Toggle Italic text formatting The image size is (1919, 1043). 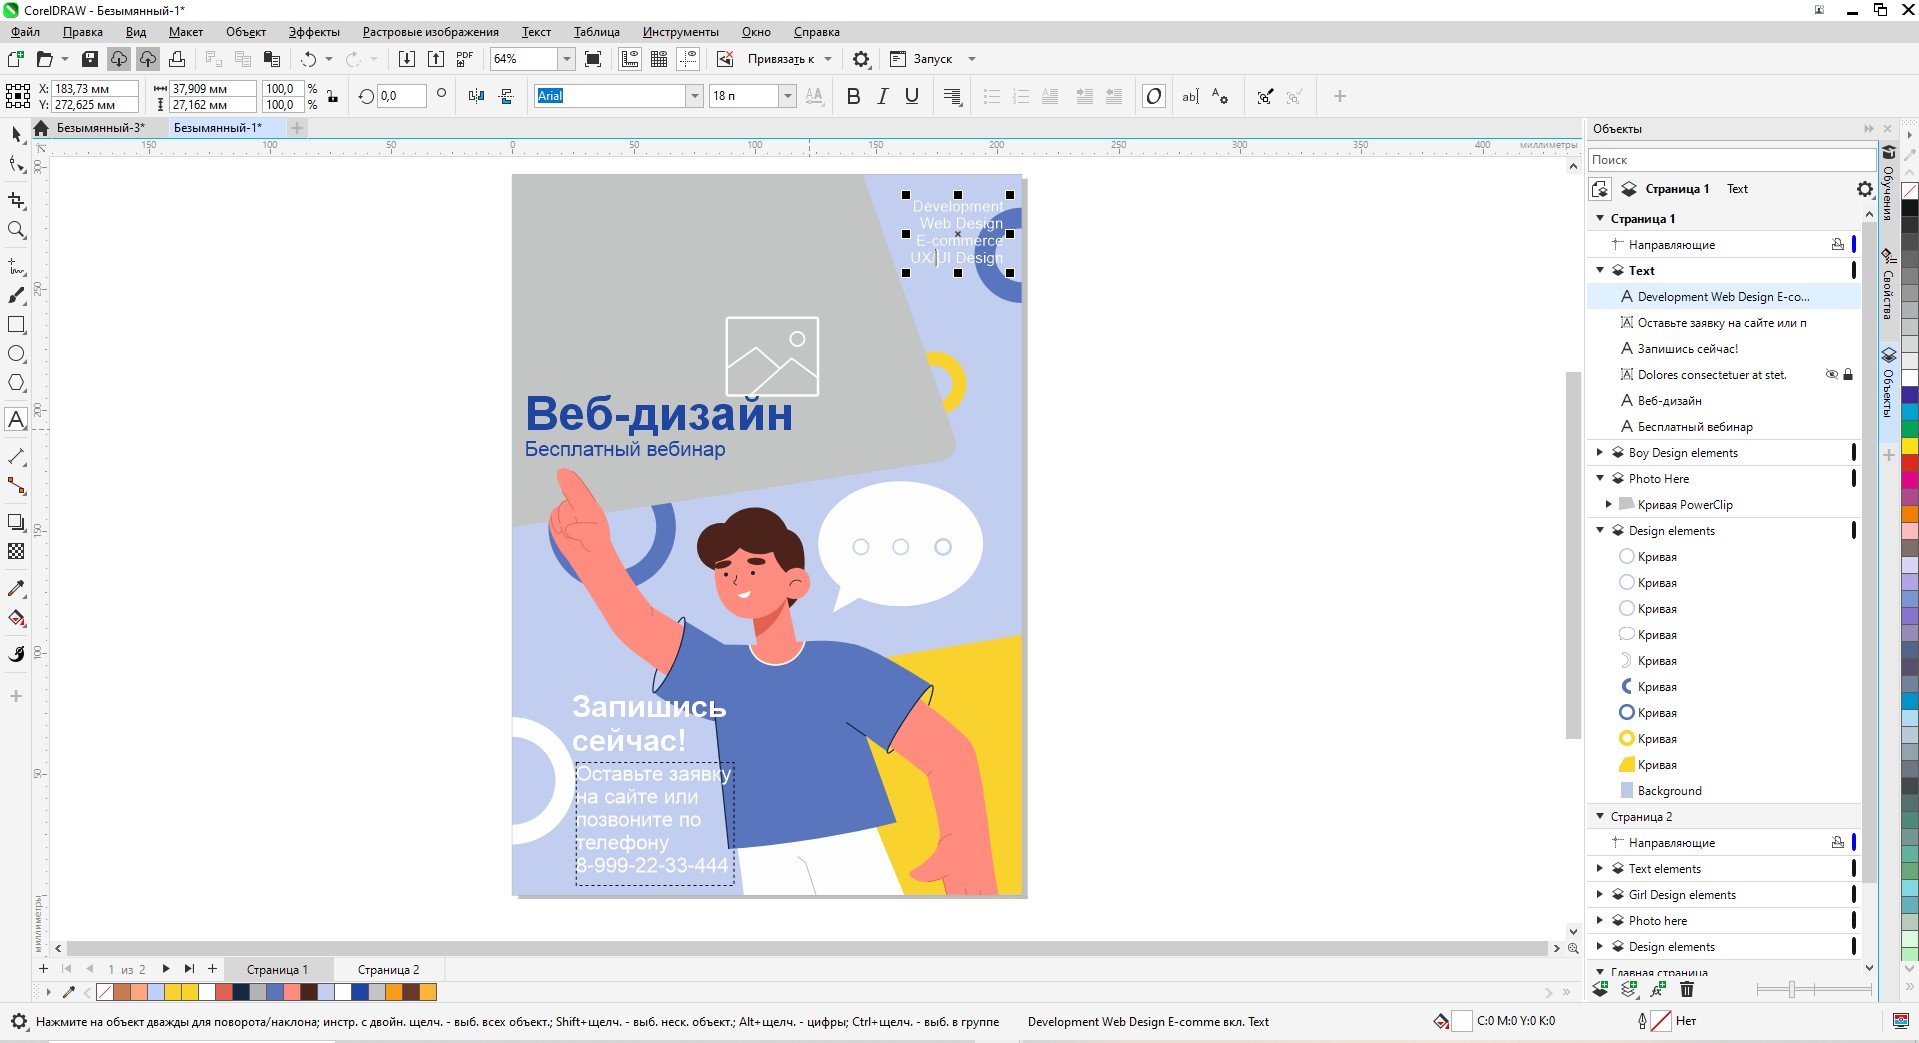[882, 96]
